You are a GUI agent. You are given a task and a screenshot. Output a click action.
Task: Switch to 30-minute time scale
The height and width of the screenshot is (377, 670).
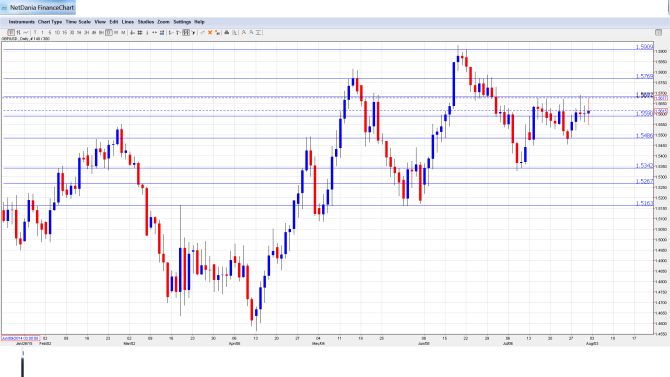[x=72, y=32]
